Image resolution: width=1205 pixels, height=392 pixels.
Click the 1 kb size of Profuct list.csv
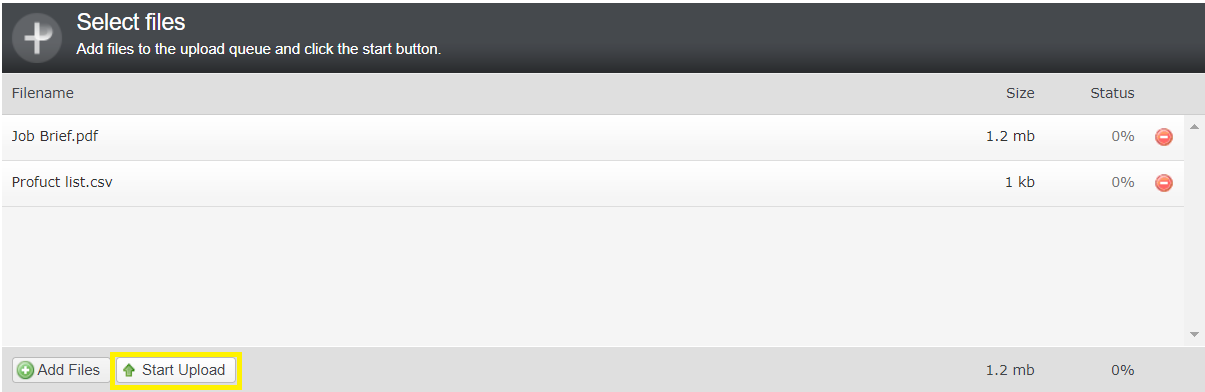point(1019,182)
